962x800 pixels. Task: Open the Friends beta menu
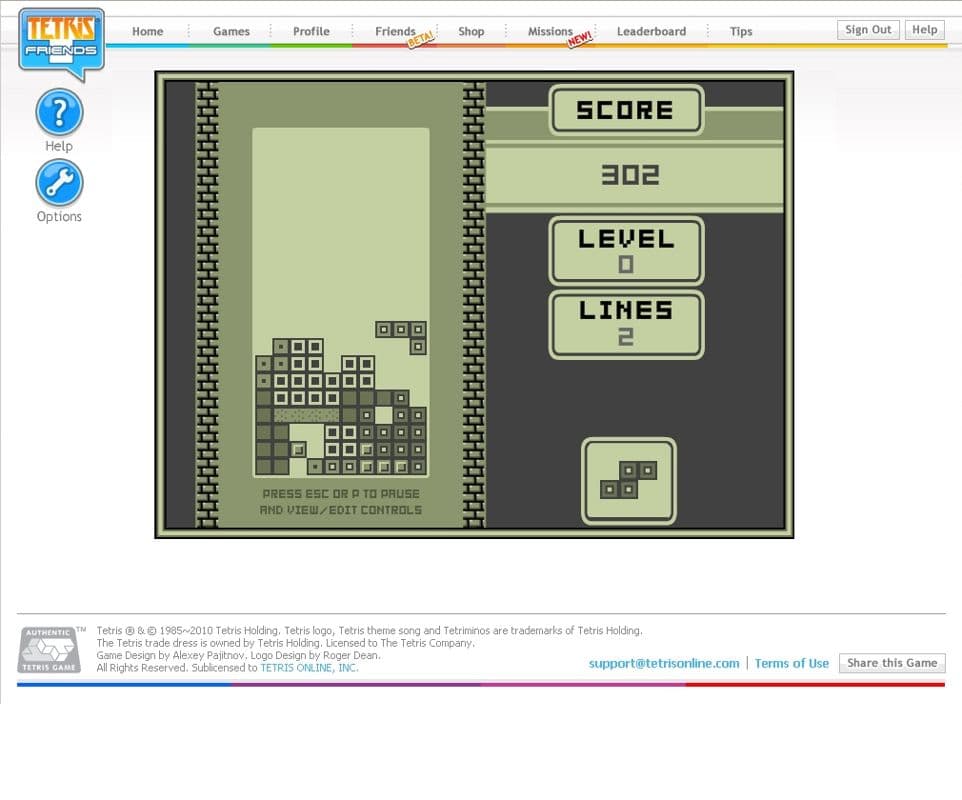click(x=396, y=31)
